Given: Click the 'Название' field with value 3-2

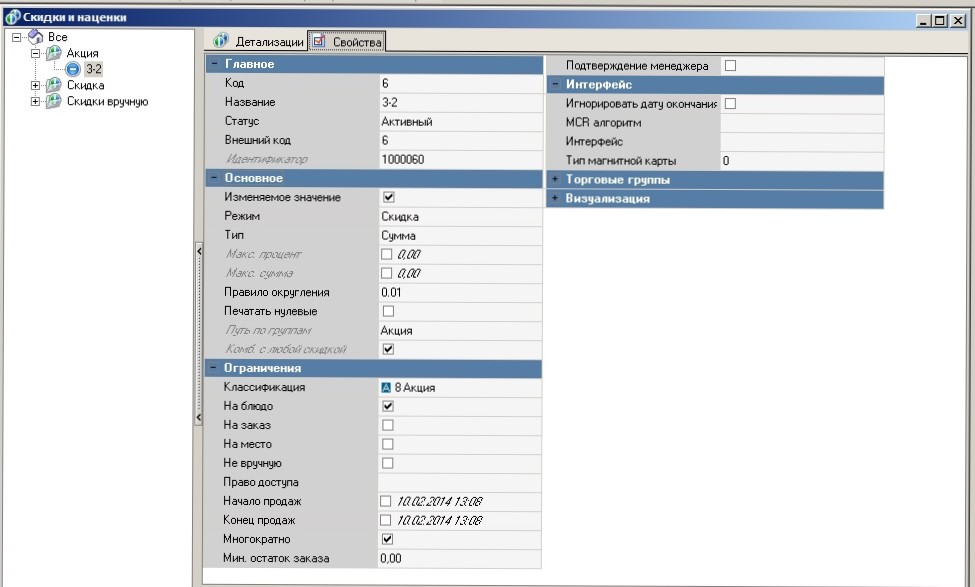Looking at the screenshot, I should click(459, 102).
